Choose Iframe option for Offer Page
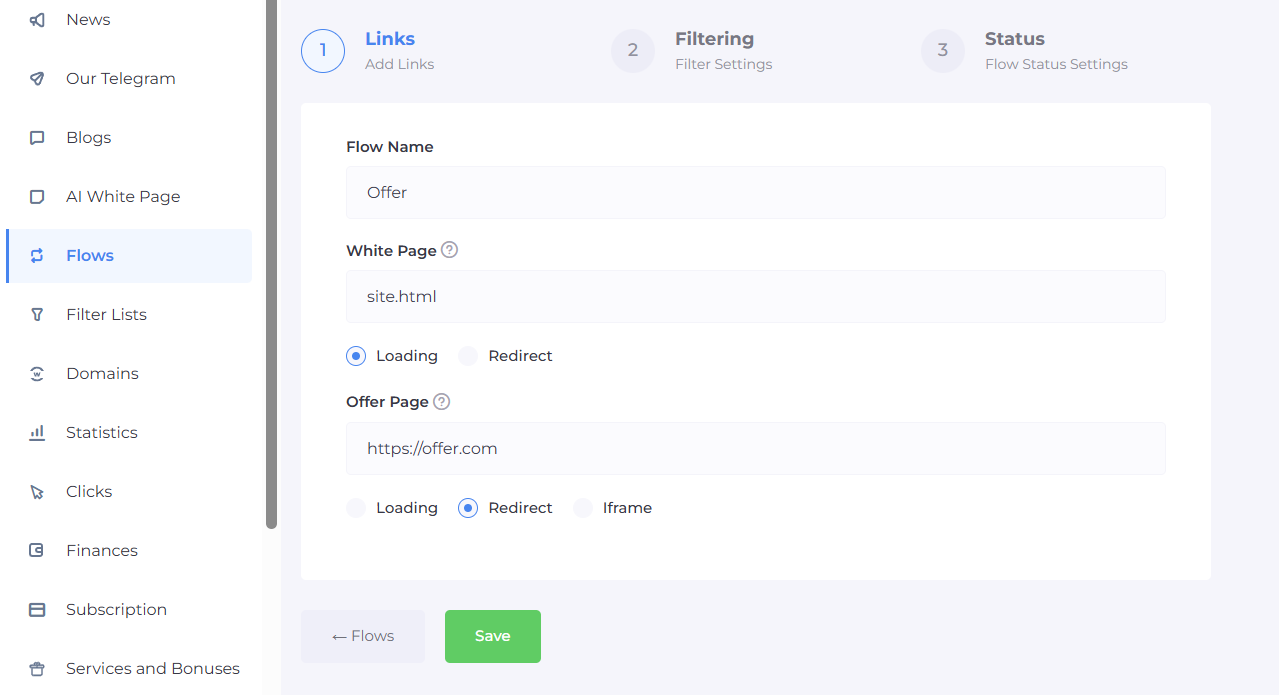This screenshot has height=695, width=1279. pos(583,508)
